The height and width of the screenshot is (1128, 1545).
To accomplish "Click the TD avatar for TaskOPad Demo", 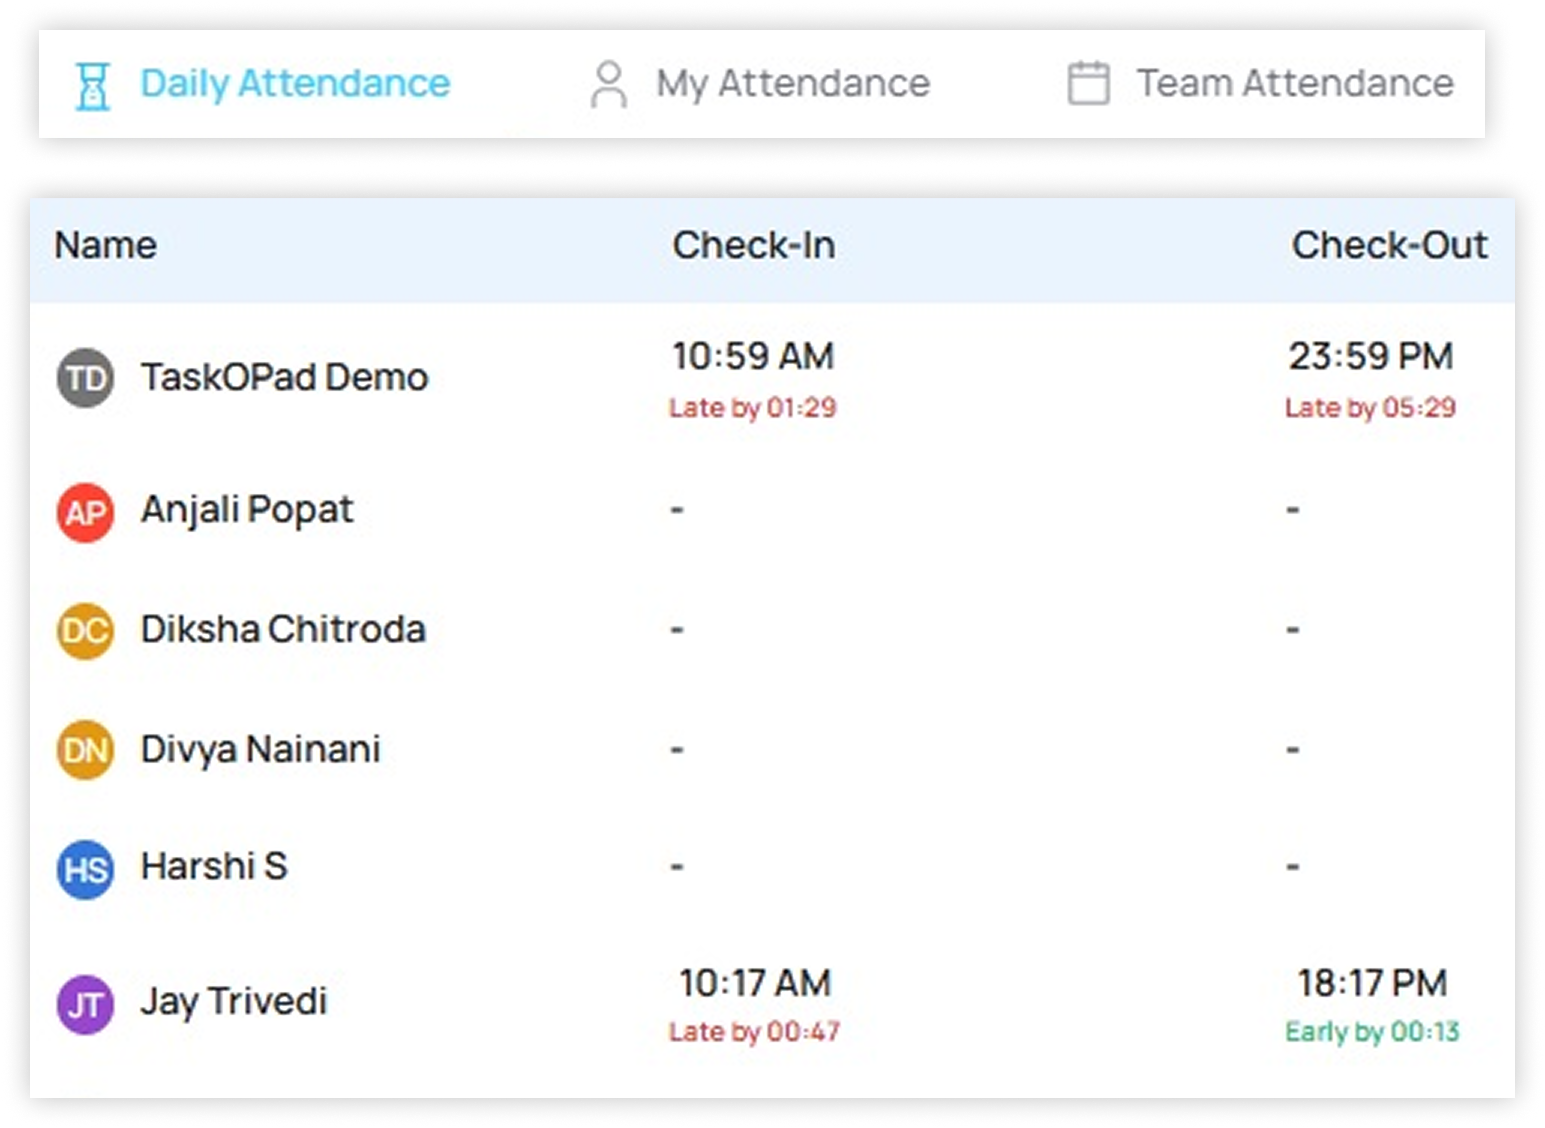I will click(x=85, y=378).
